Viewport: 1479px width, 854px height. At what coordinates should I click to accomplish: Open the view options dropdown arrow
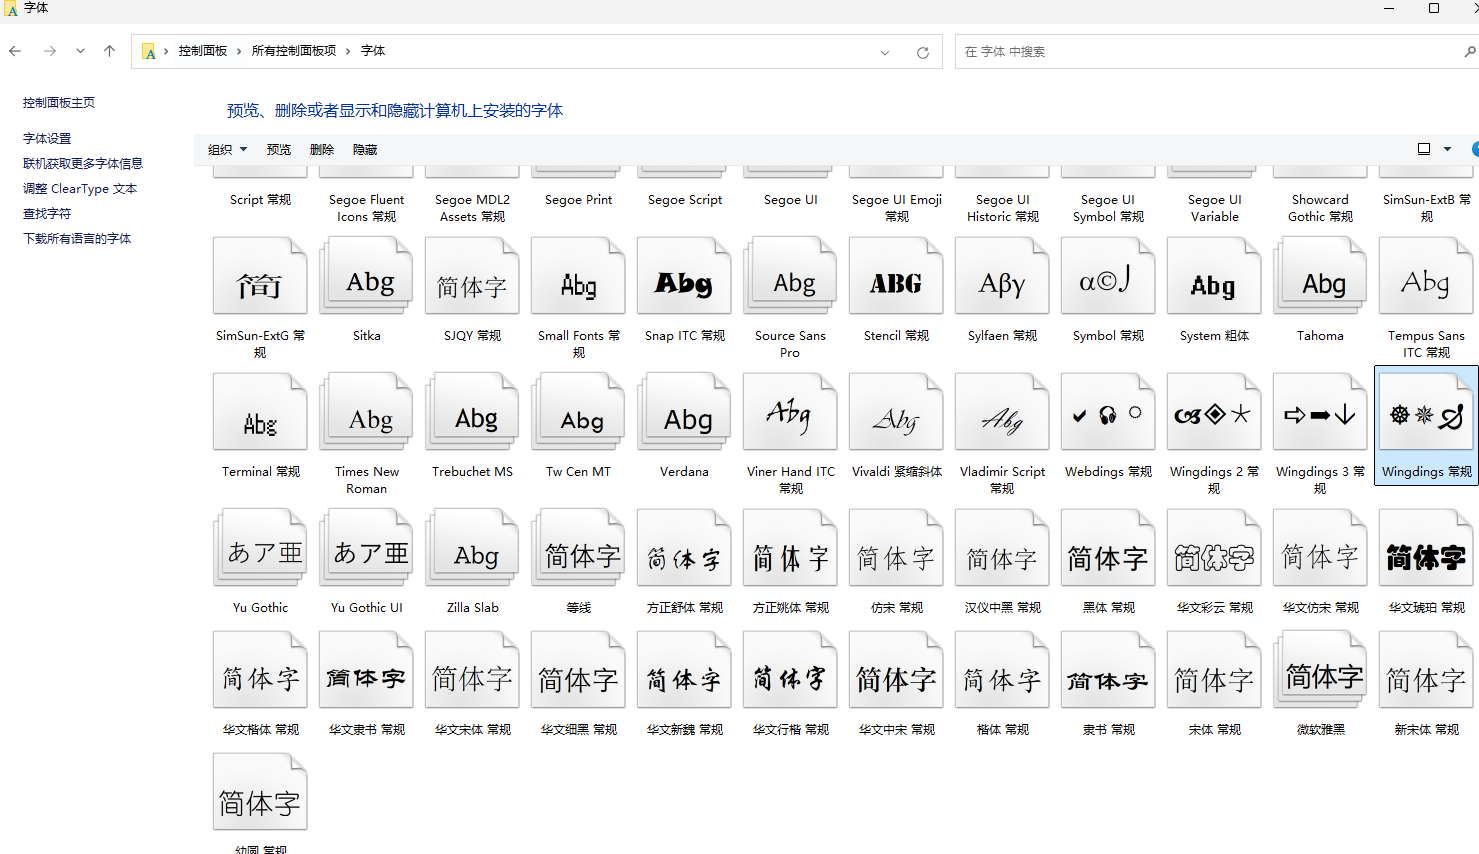coord(1447,149)
